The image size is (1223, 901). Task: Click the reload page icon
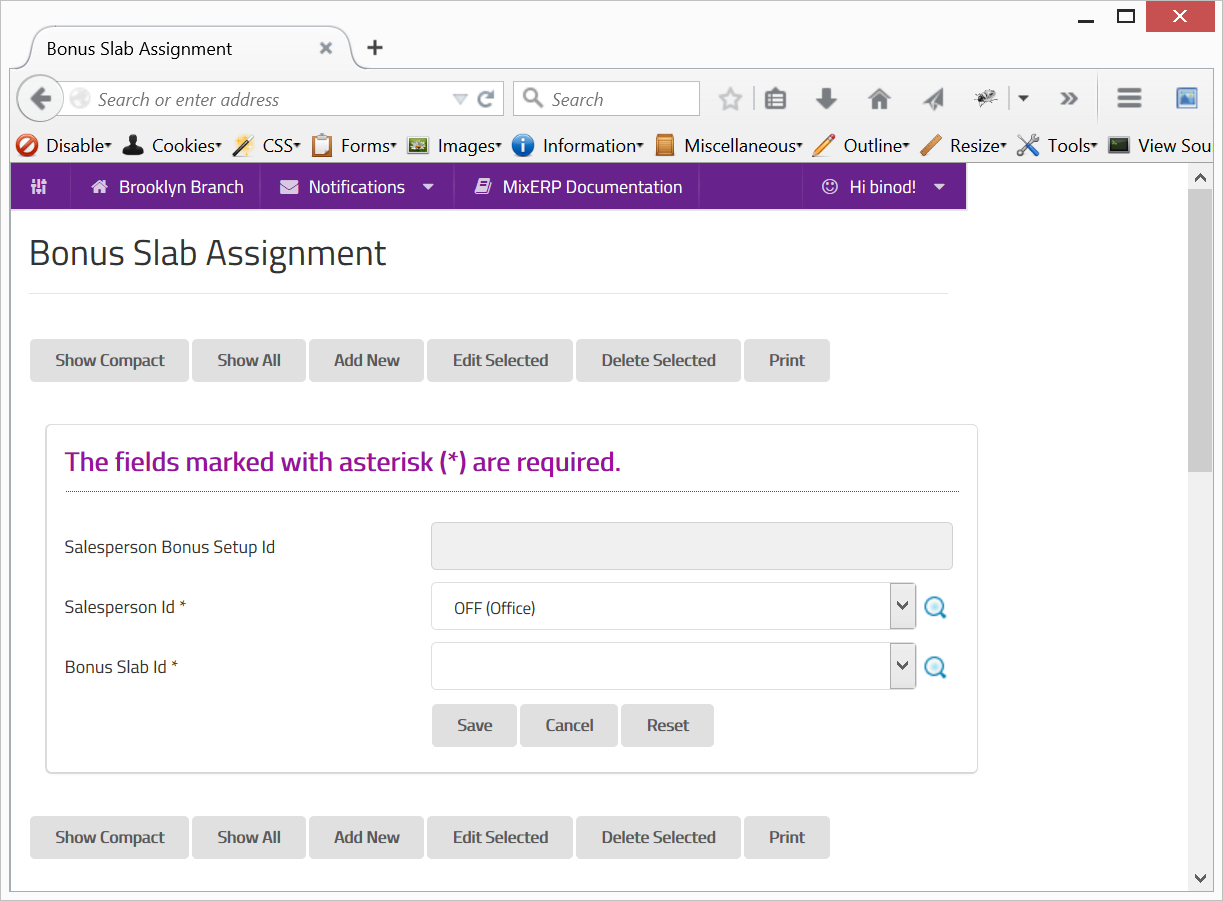click(486, 99)
